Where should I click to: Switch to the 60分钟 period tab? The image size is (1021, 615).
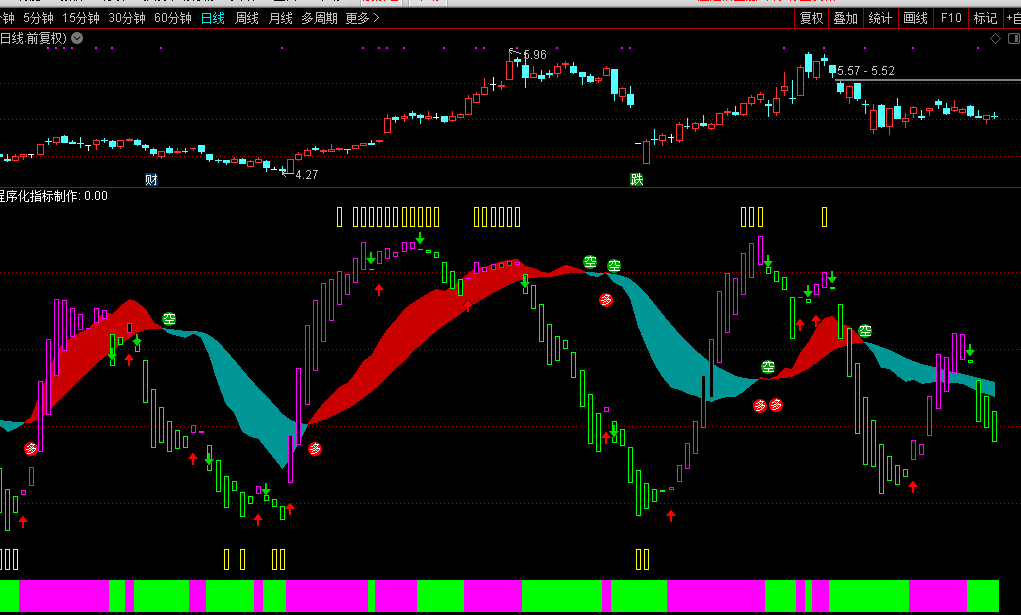[x=172, y=18]
